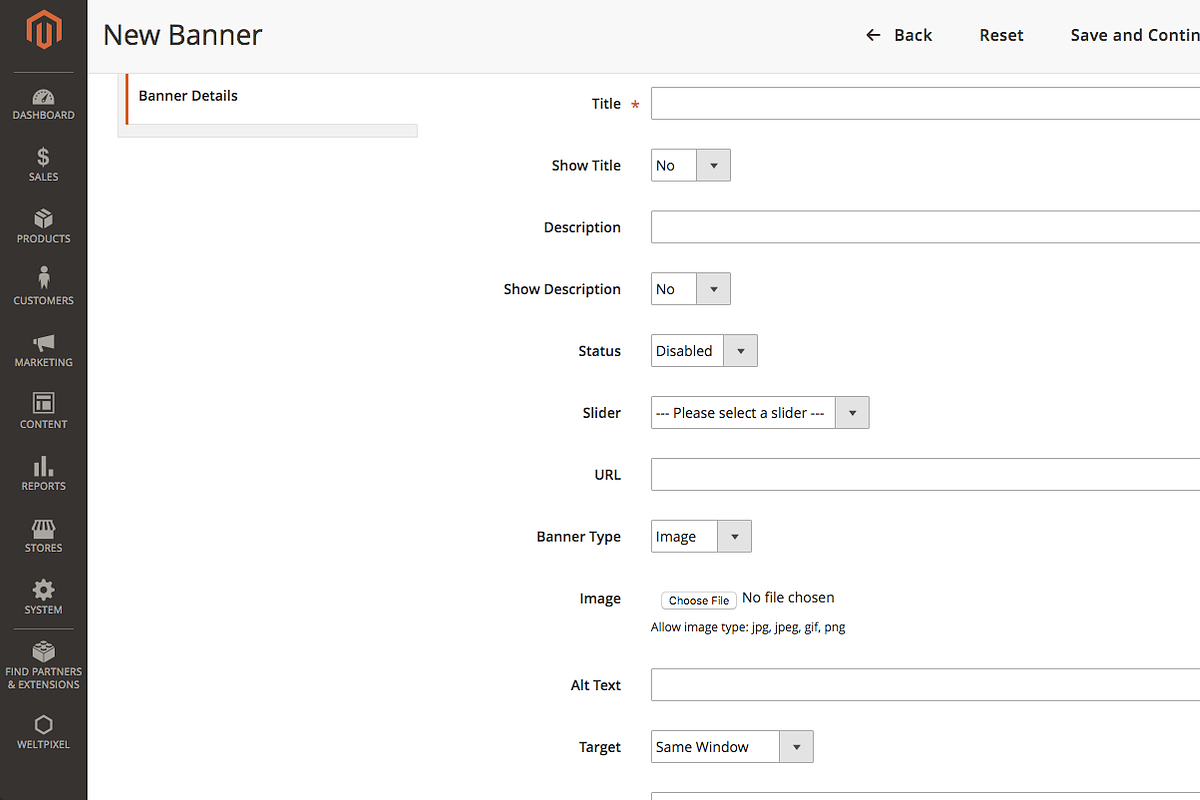Screen dimensions: 1200x800
Task: Open the WeltPixel menu
Action: (x=43, y=732)
